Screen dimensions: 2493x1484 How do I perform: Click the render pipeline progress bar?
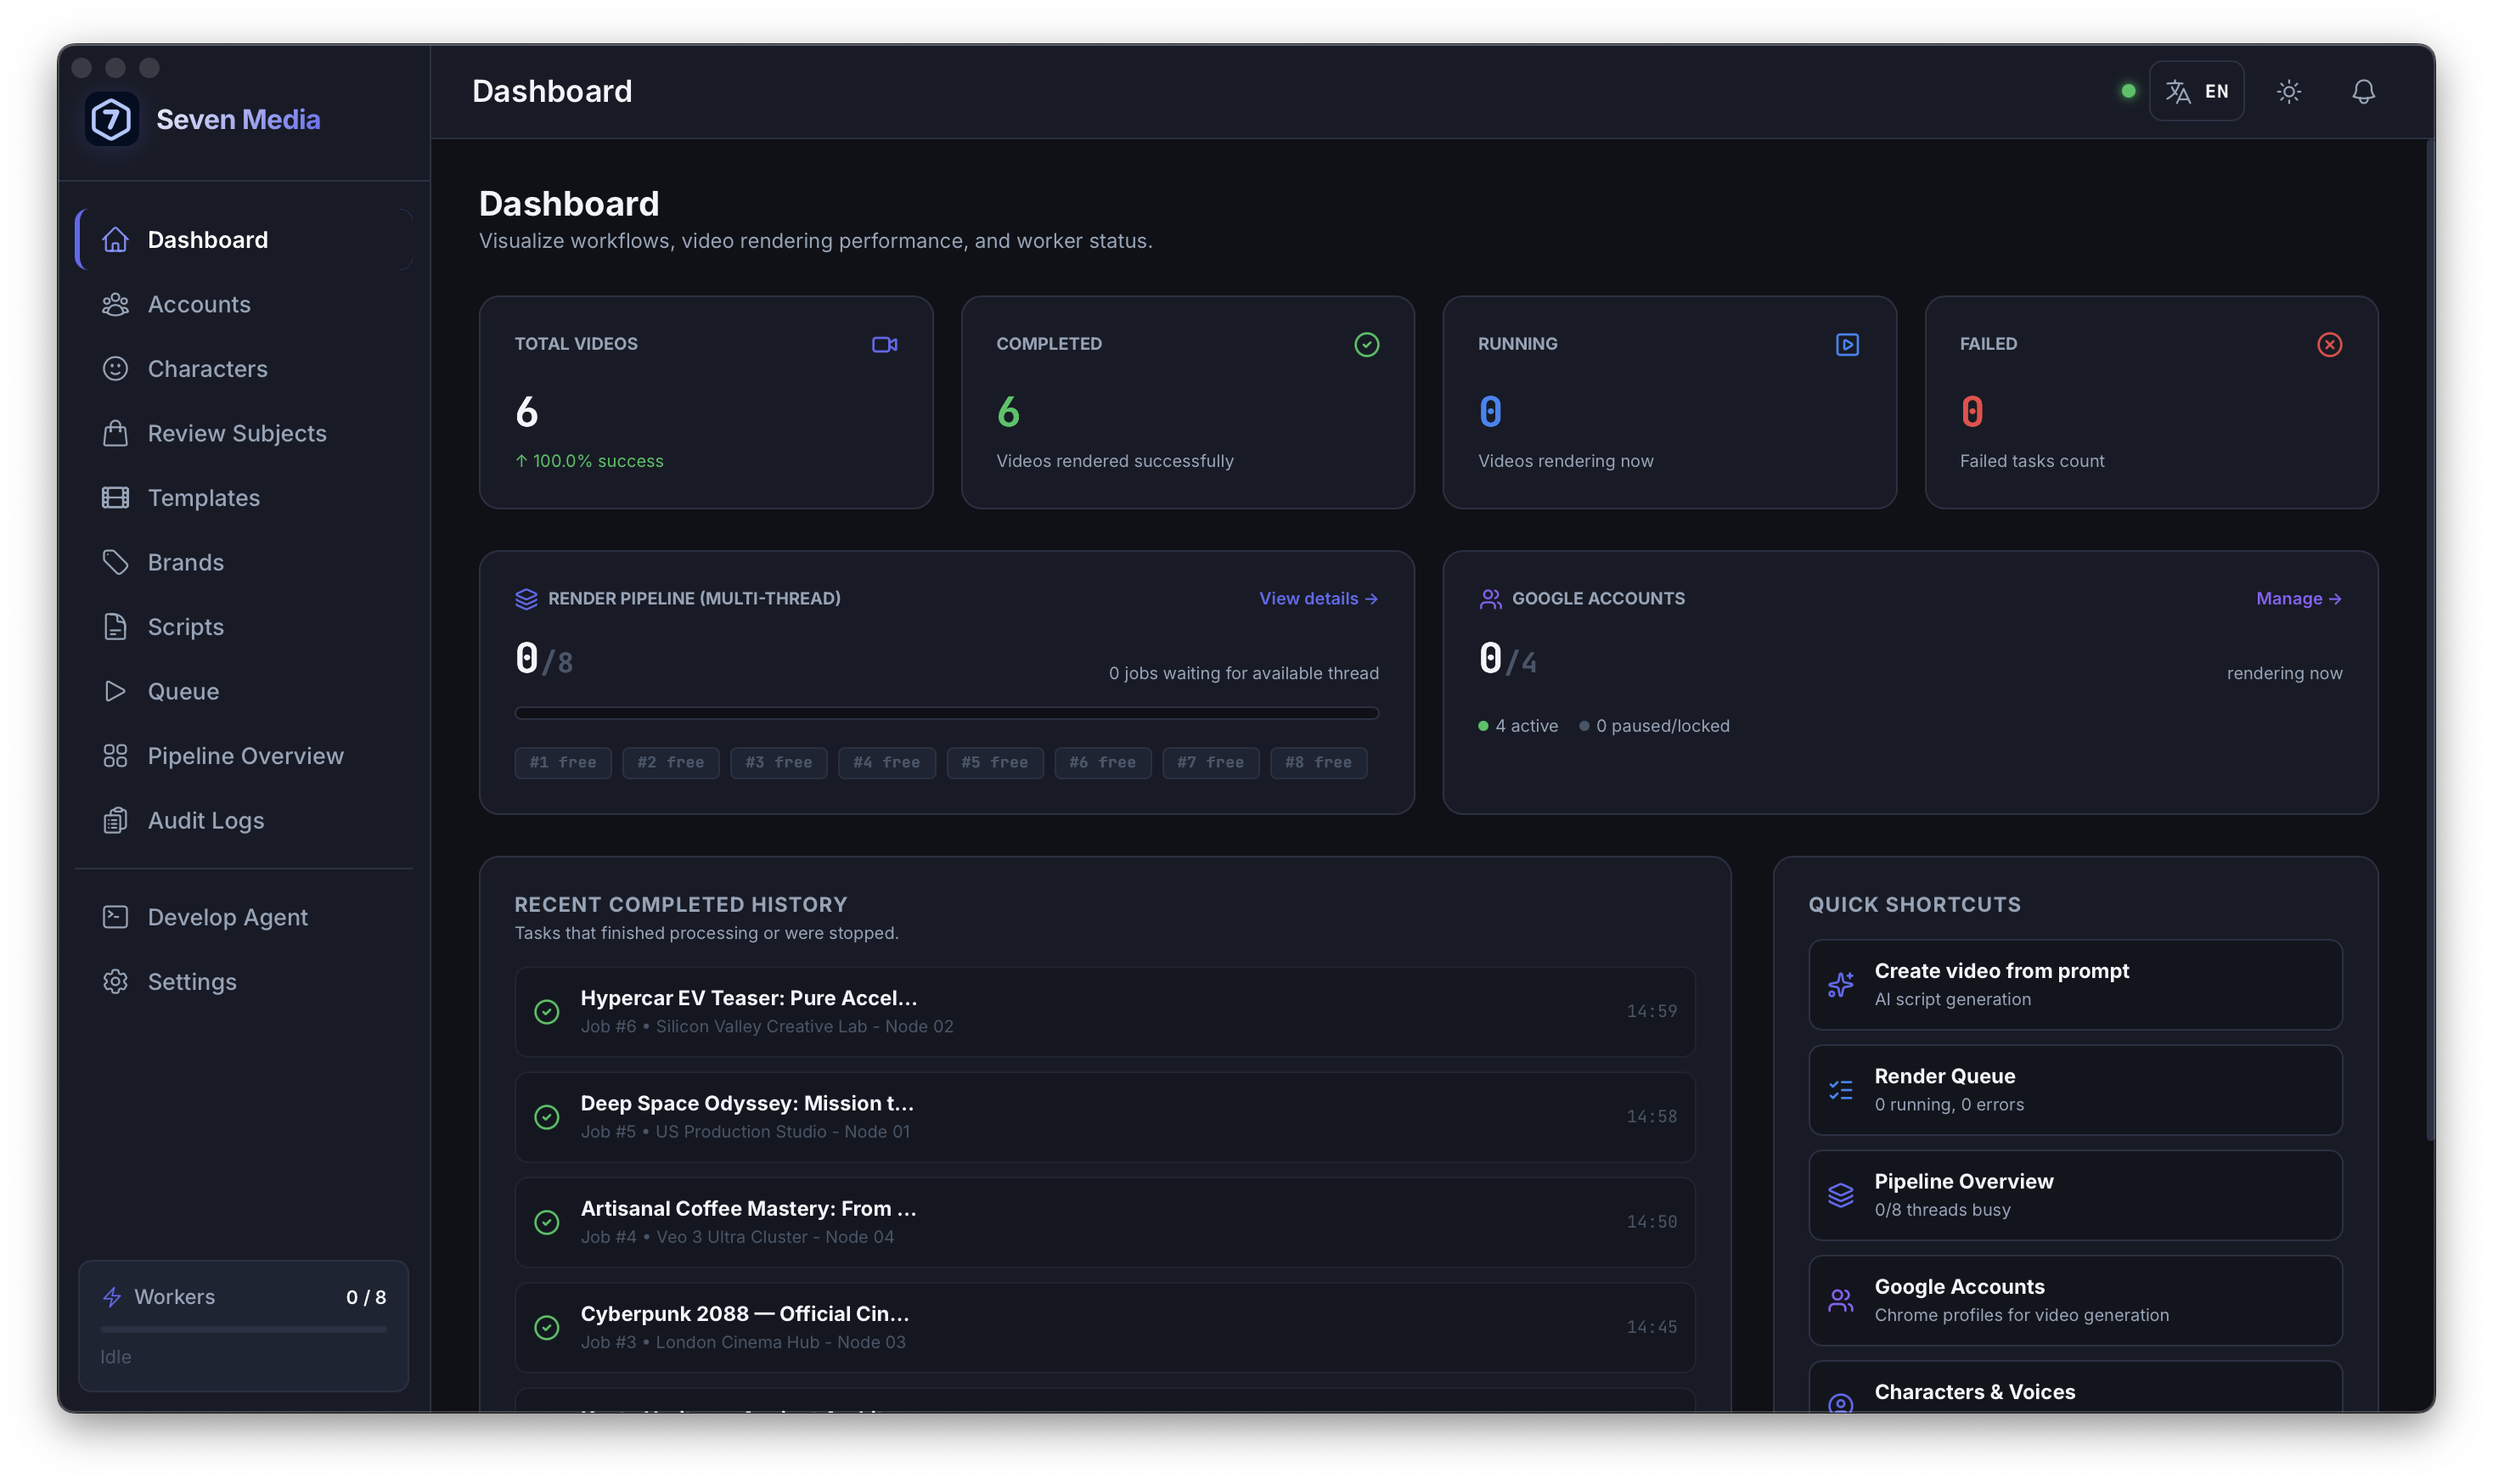pos(946,713)
